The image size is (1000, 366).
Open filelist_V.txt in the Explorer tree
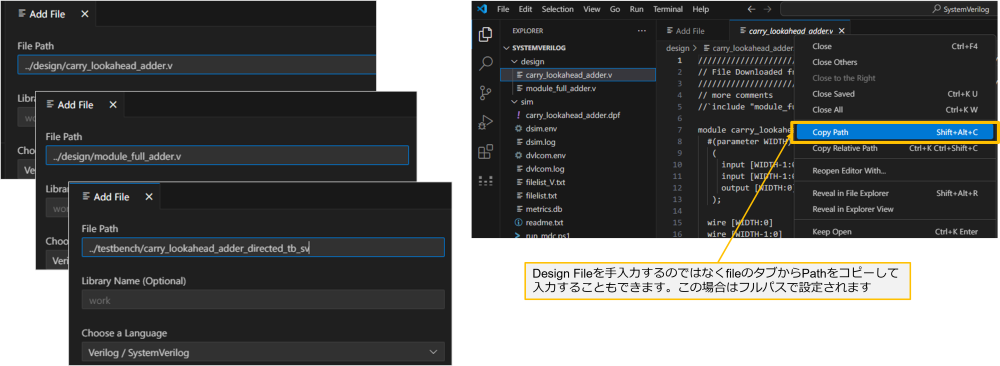point(578,182)
